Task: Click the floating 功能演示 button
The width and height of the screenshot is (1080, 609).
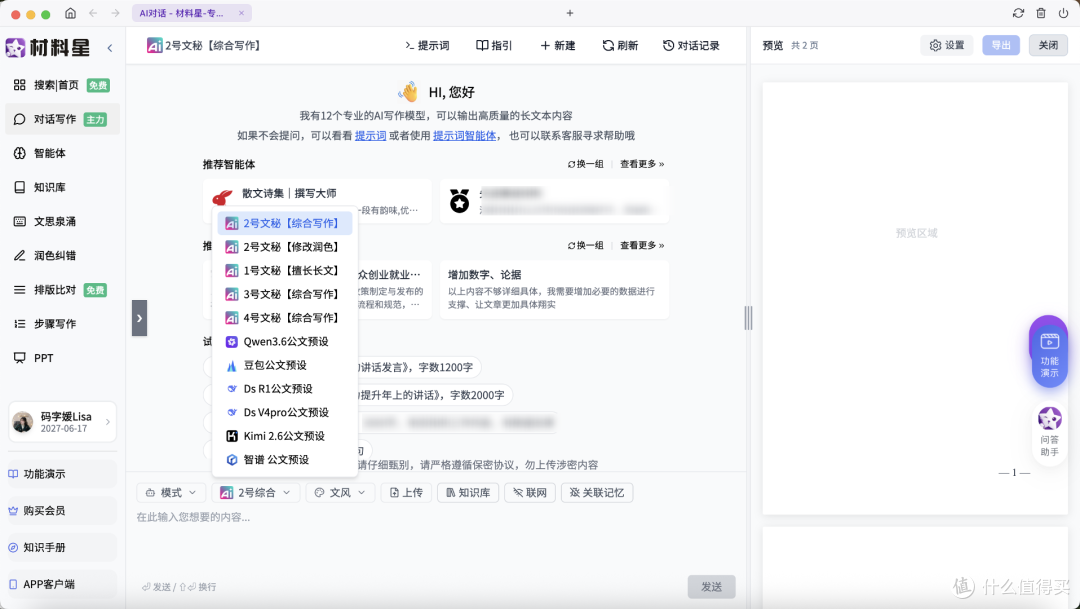Action: [x=1049, y=355]
